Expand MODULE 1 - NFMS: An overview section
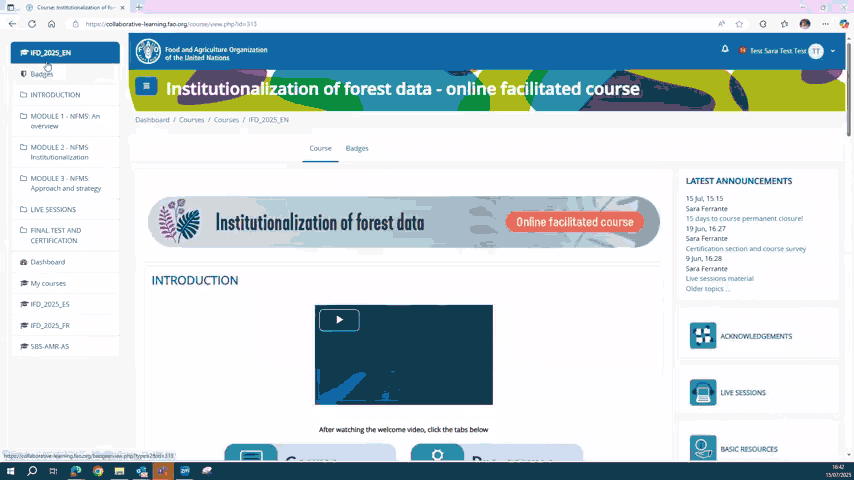The image size is (854, 480). (x=65, y=121)
